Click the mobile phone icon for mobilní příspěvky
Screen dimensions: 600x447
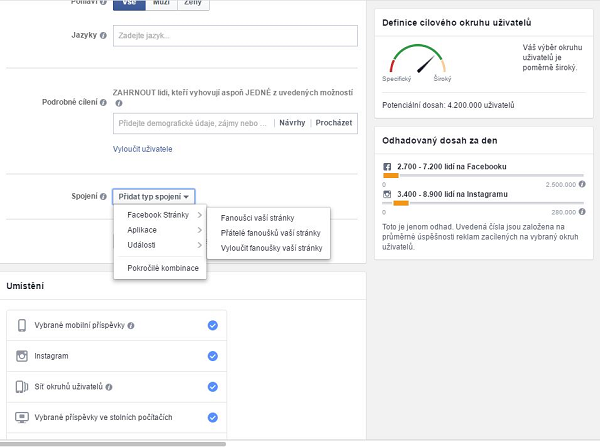22,325
